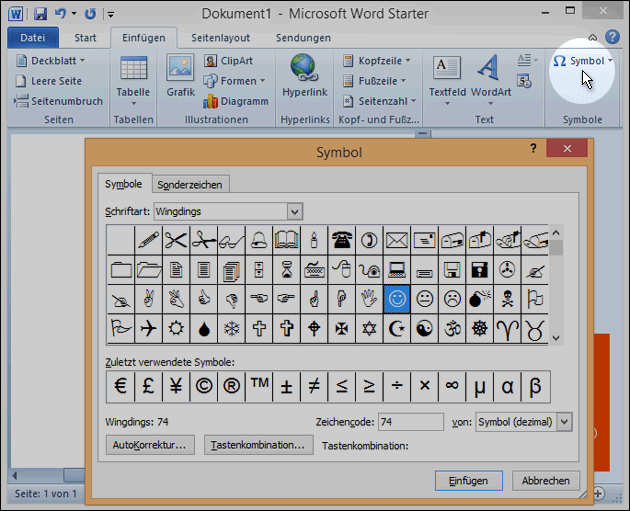The height and width of the screenshot is (511, 630).
Task: Open the ClipArt pane
Action: [x=228, y=61]
